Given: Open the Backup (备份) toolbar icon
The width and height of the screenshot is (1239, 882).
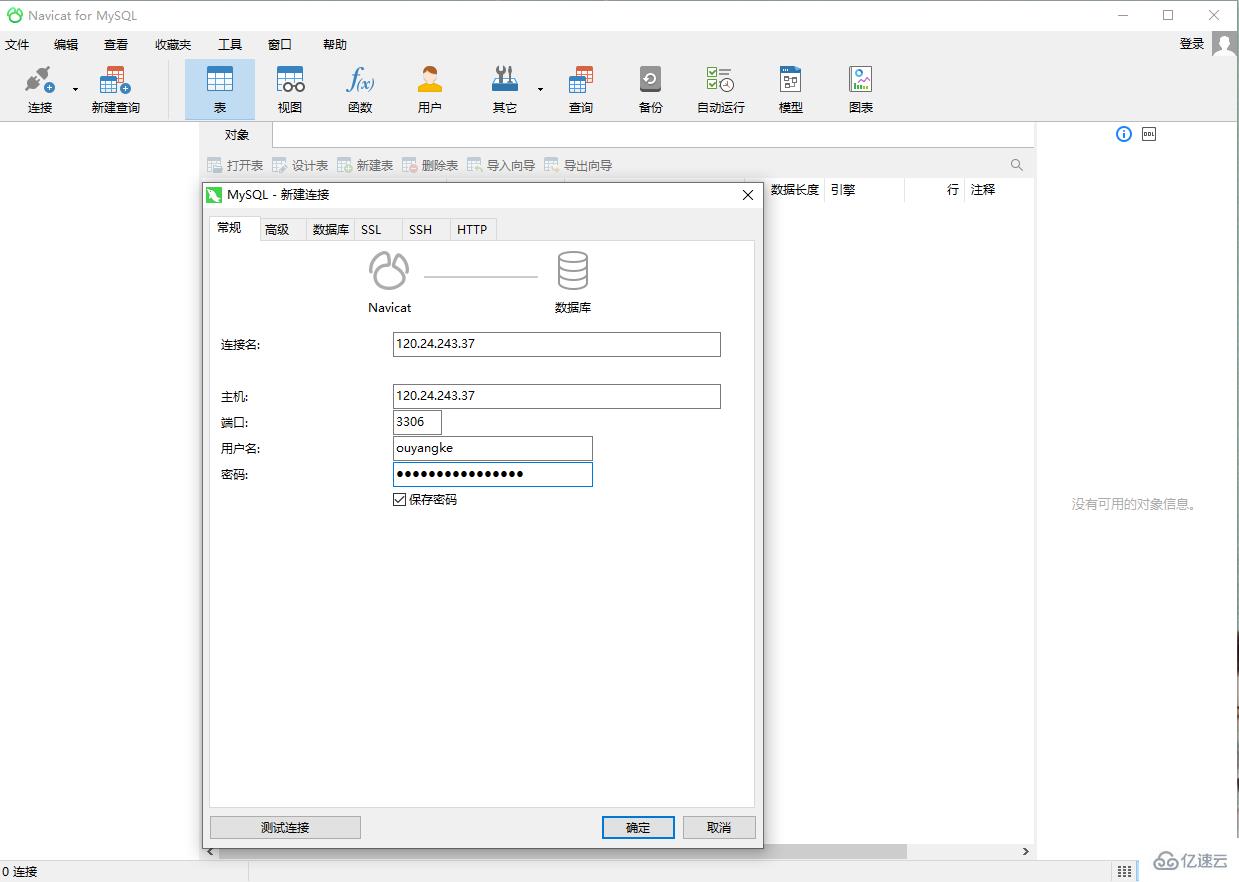Looking at the screenshot, I should (x=651, y=90).
